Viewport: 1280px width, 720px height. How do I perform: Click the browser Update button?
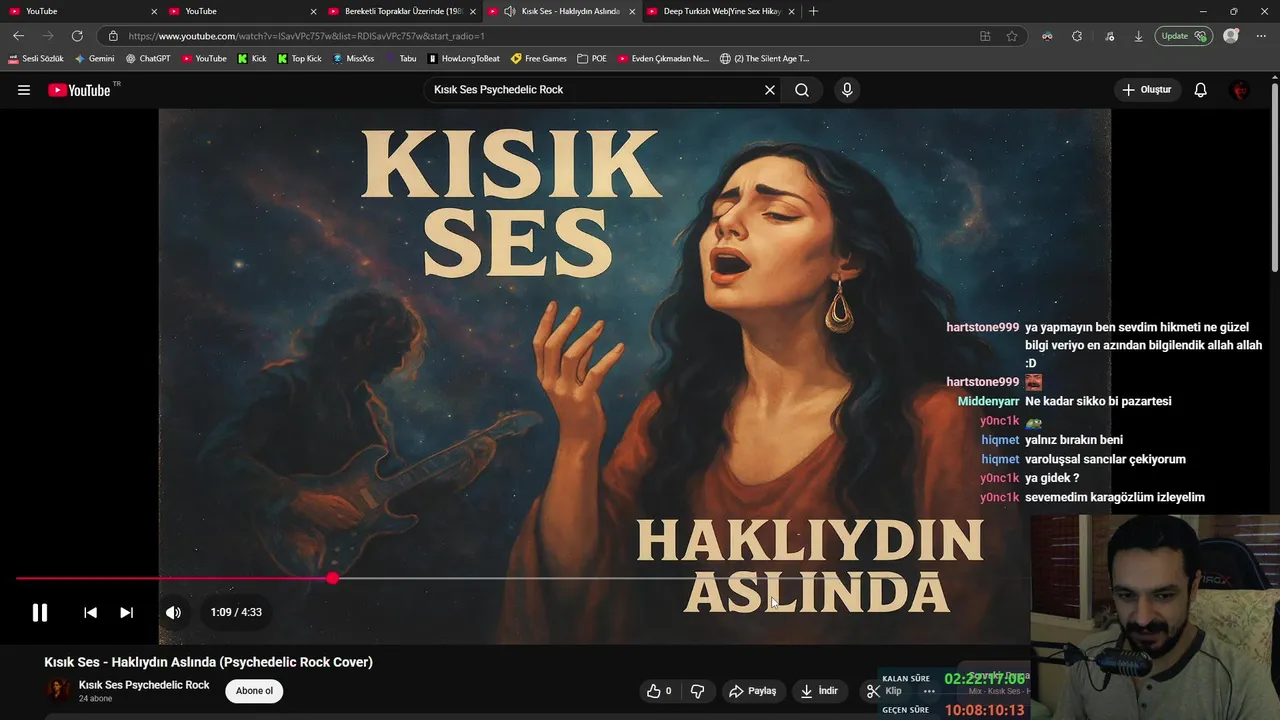[x=1184, y=36]
